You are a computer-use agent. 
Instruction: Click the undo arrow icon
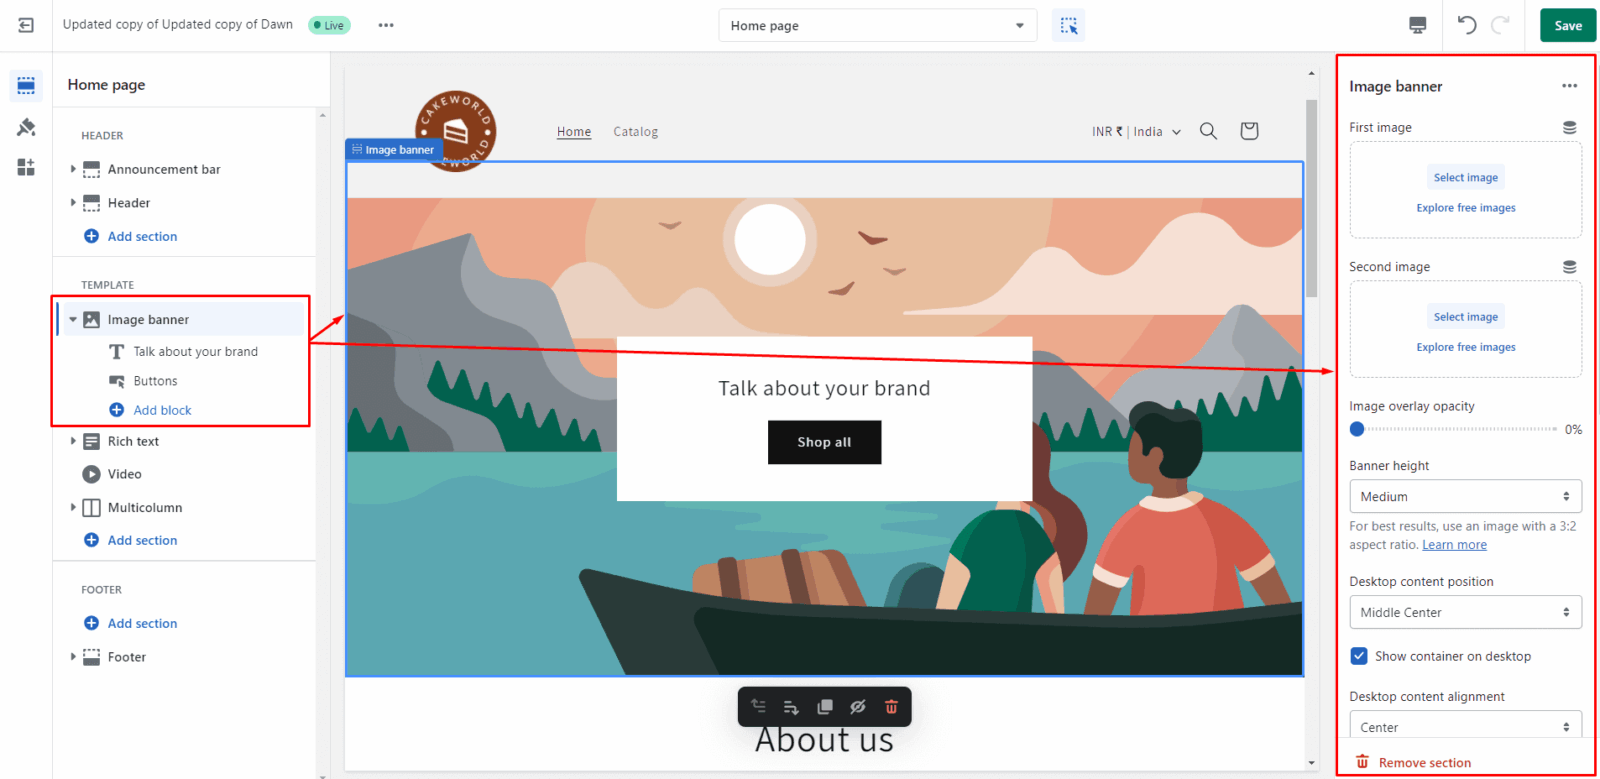click(1466, 26)
